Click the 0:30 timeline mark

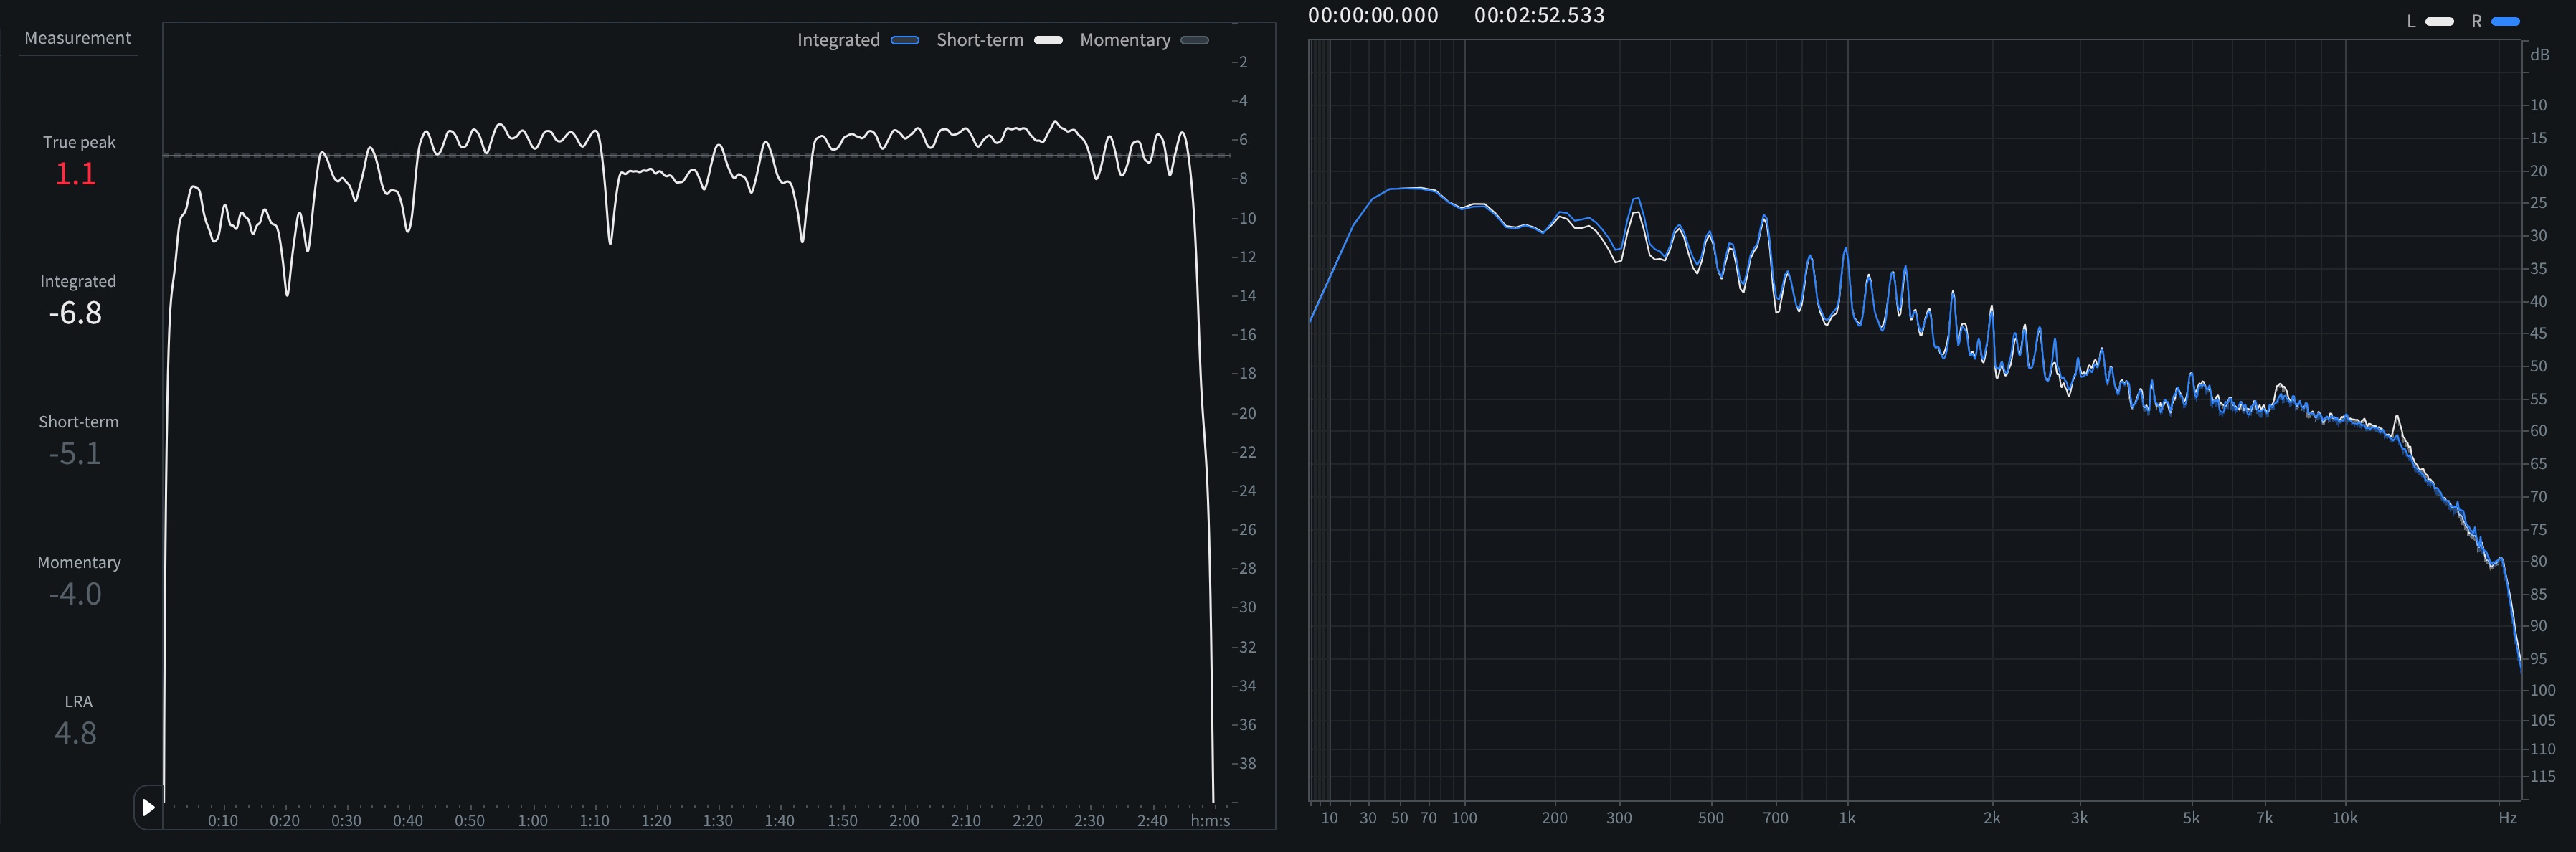pos(347,821)
